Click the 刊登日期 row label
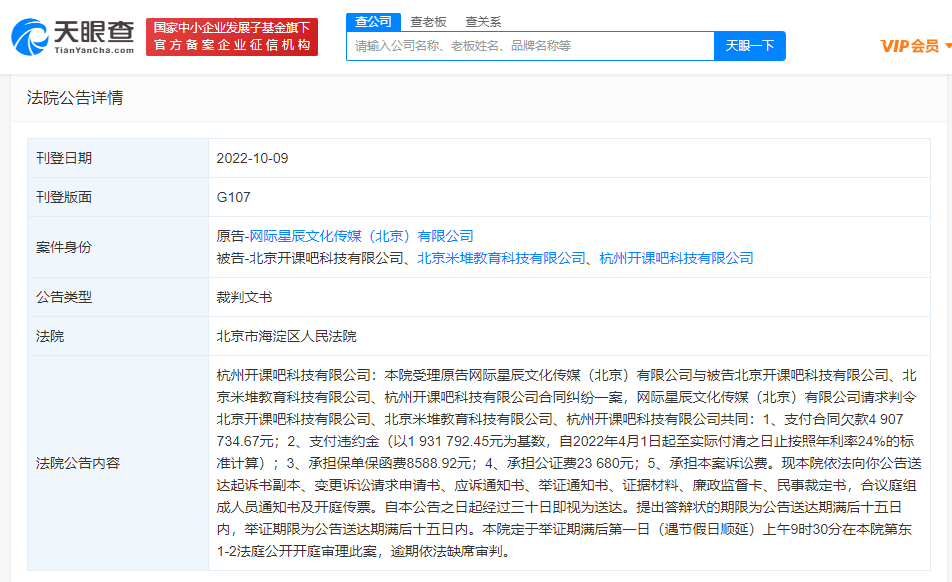Viewport: 952px width, 582px height. tap(64, 158)
